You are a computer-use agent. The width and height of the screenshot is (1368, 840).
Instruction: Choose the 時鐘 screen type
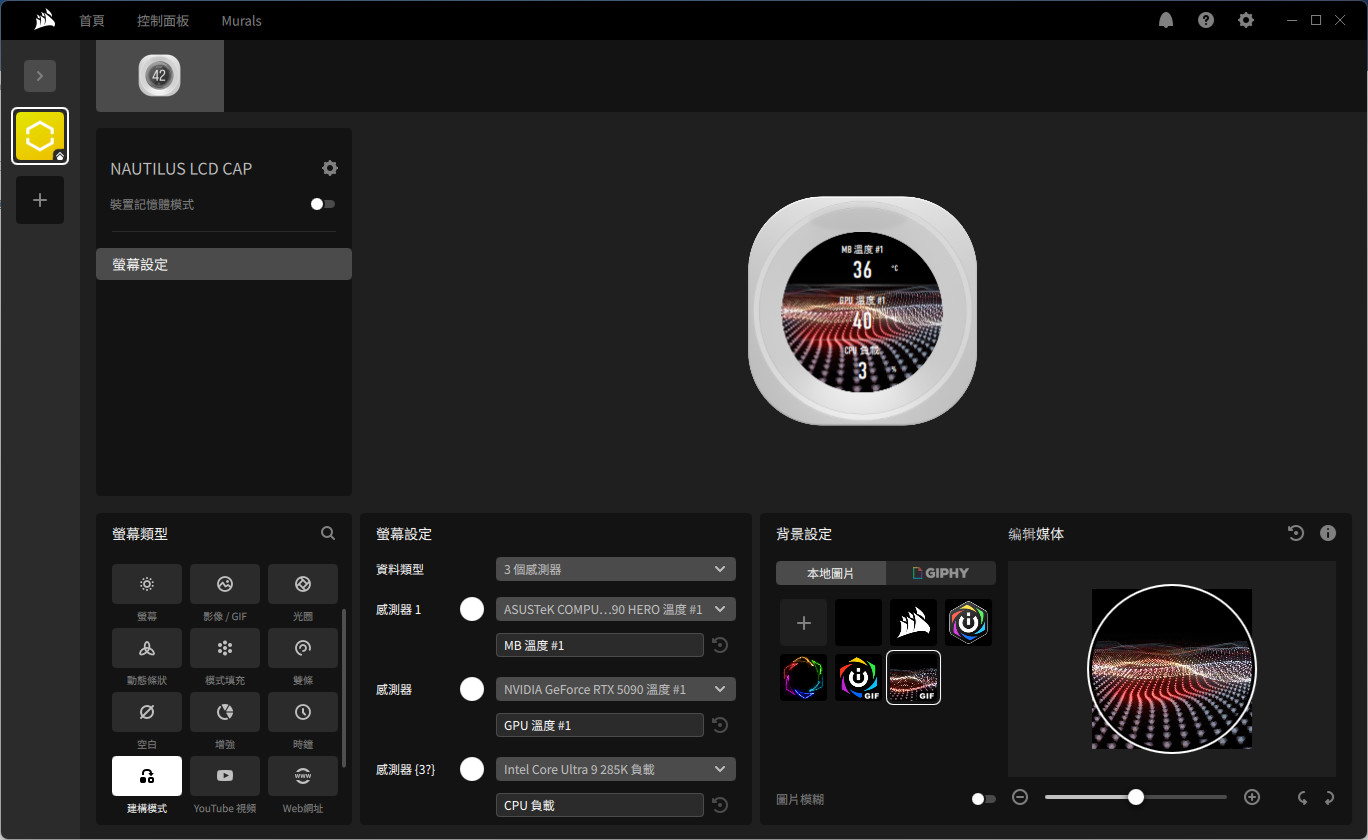coord(303,712)
